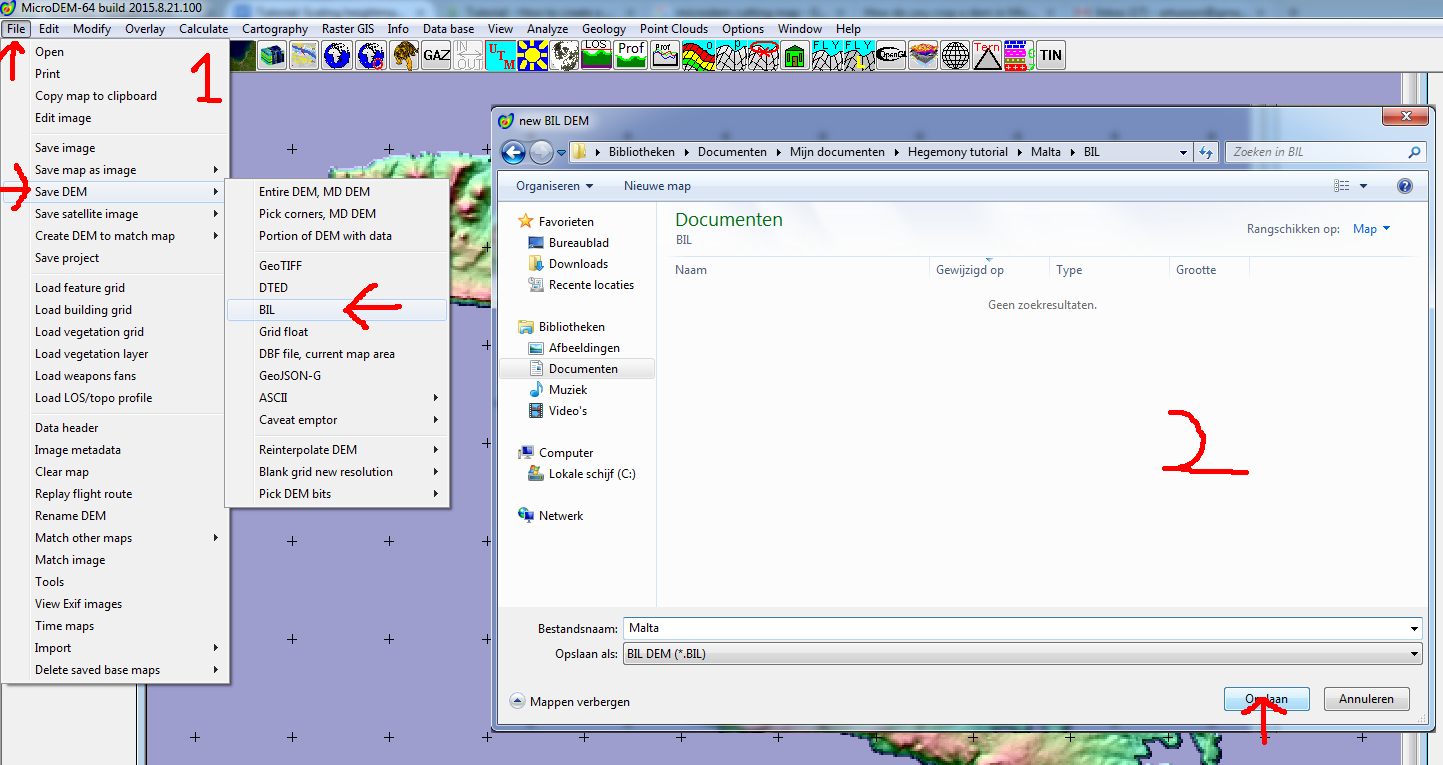Click the TIN toolbar icon
Viewport: 1443px width, 765px height.
[1050, 55]
